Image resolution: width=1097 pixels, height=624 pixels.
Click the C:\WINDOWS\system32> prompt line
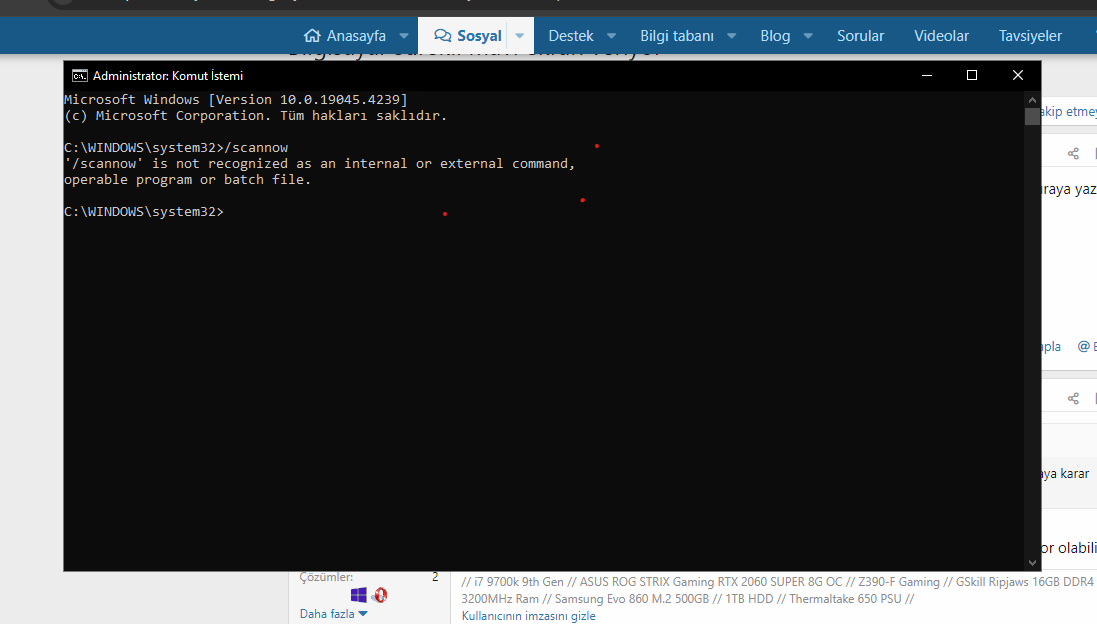(144, 211)
